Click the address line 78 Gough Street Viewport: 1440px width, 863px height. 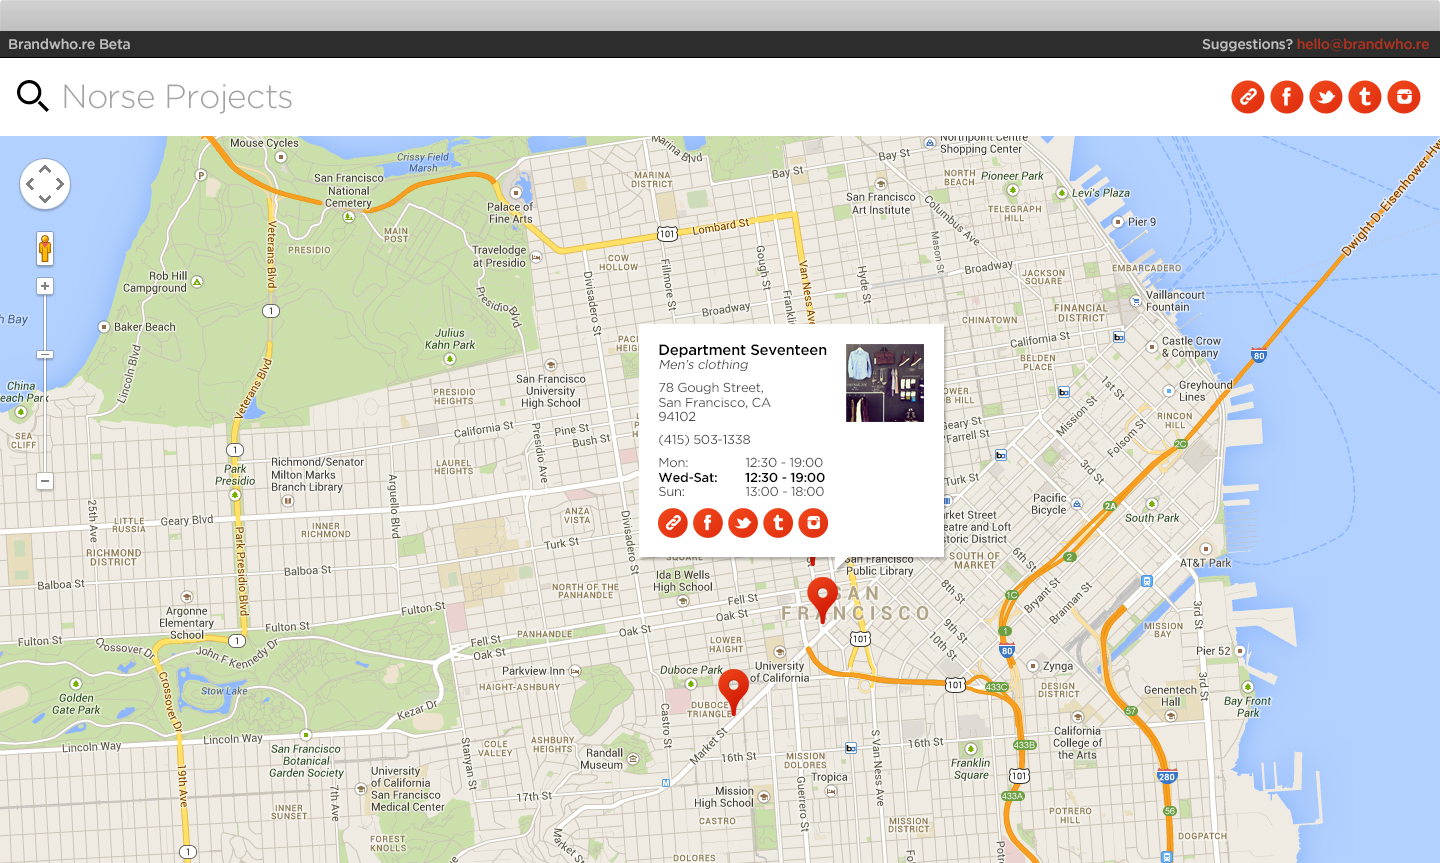click(711, 388)
